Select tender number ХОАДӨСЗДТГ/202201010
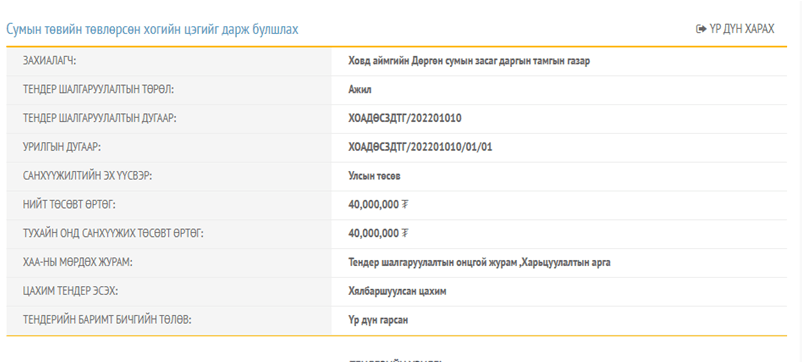The height and width of the screenshot is (362, 802). click(405, 119)
